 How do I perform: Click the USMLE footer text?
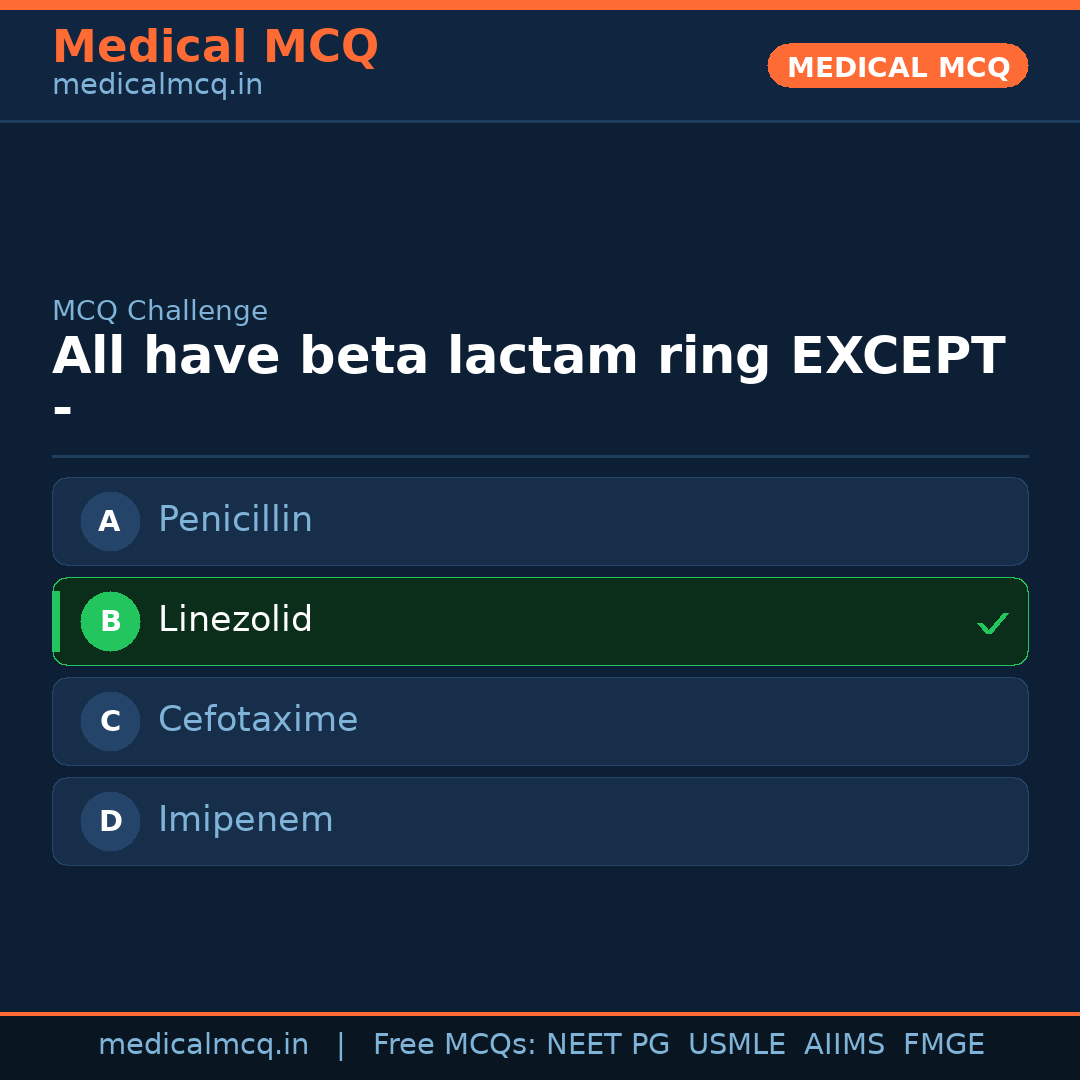[736, 1045]
